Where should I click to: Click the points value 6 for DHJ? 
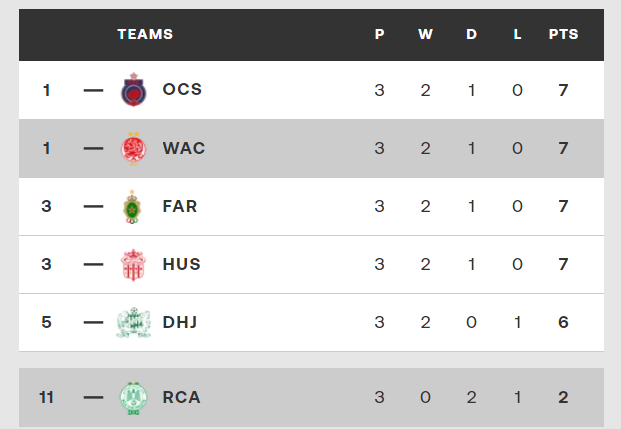563,322
